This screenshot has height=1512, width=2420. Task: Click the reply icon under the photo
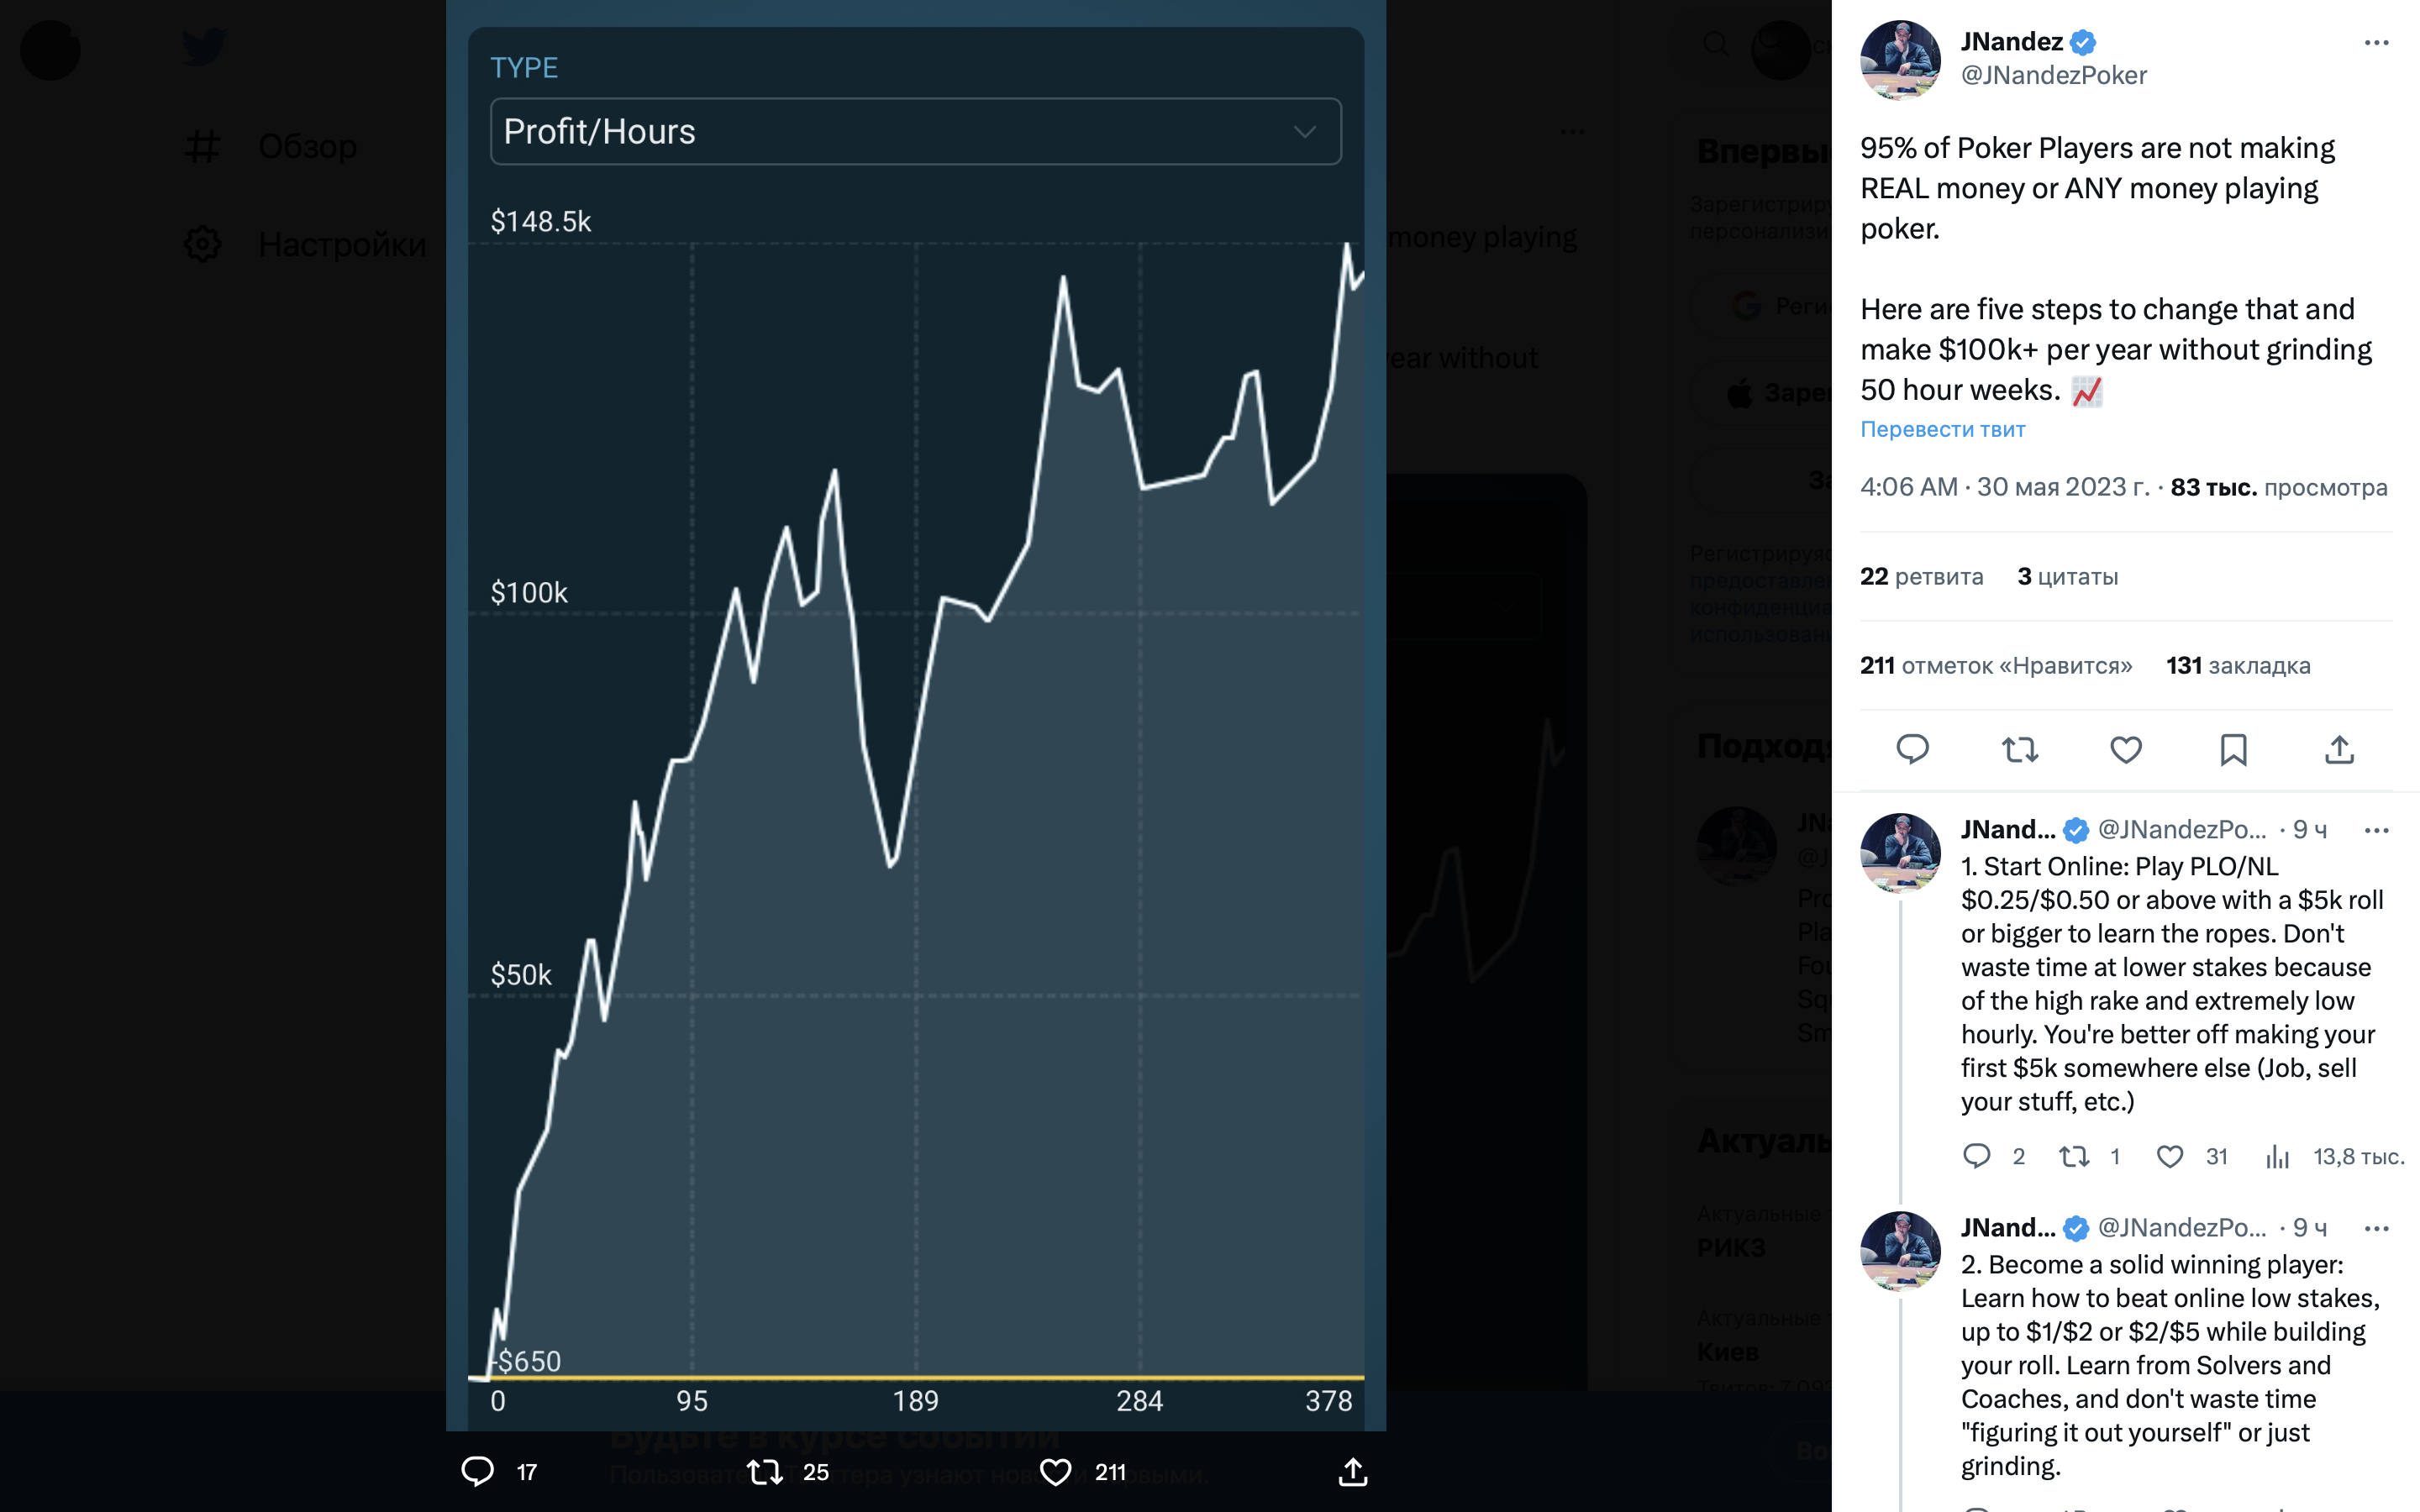click(x=478, y=1471)
